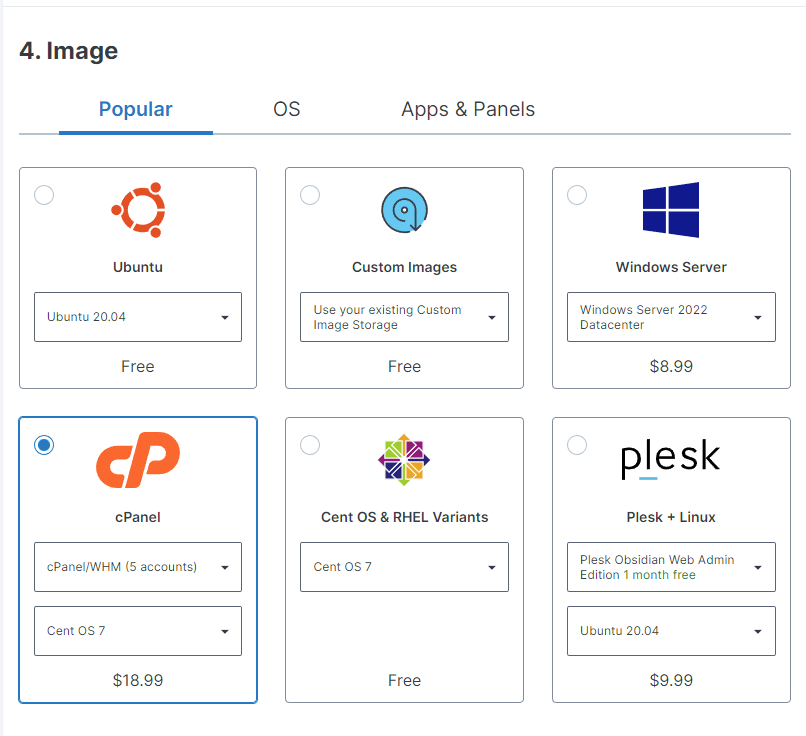Open the Custom Image Storage dropdown
Image resolution: width=806 pixels, height=736 pixels.
(x=404, y=317)
